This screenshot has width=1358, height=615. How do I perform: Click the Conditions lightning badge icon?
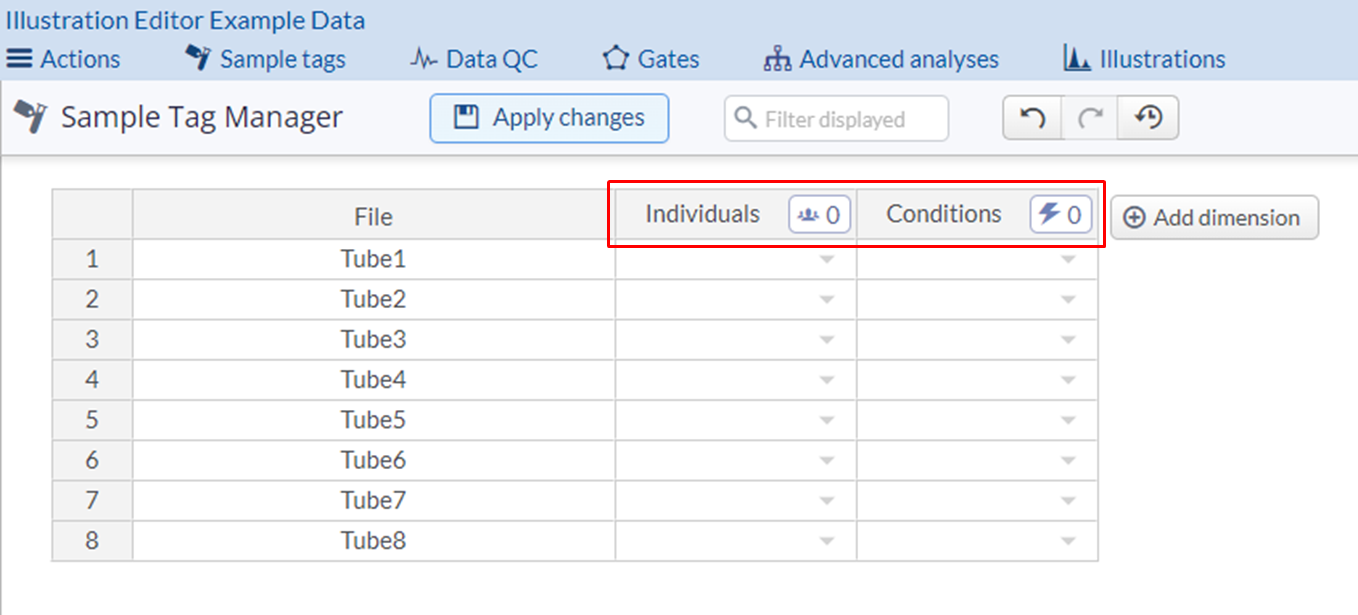click(x=1060, y=215)
